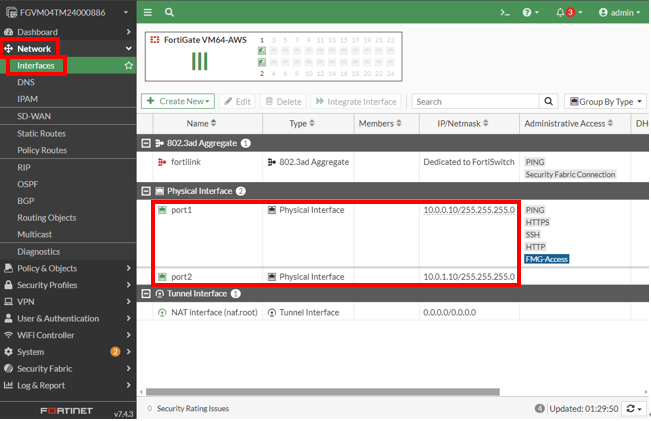Image resolution: width=651 pixels, height=421 pixels.
Task: Open the admin user menu
Action: click(x=619, y=12)
